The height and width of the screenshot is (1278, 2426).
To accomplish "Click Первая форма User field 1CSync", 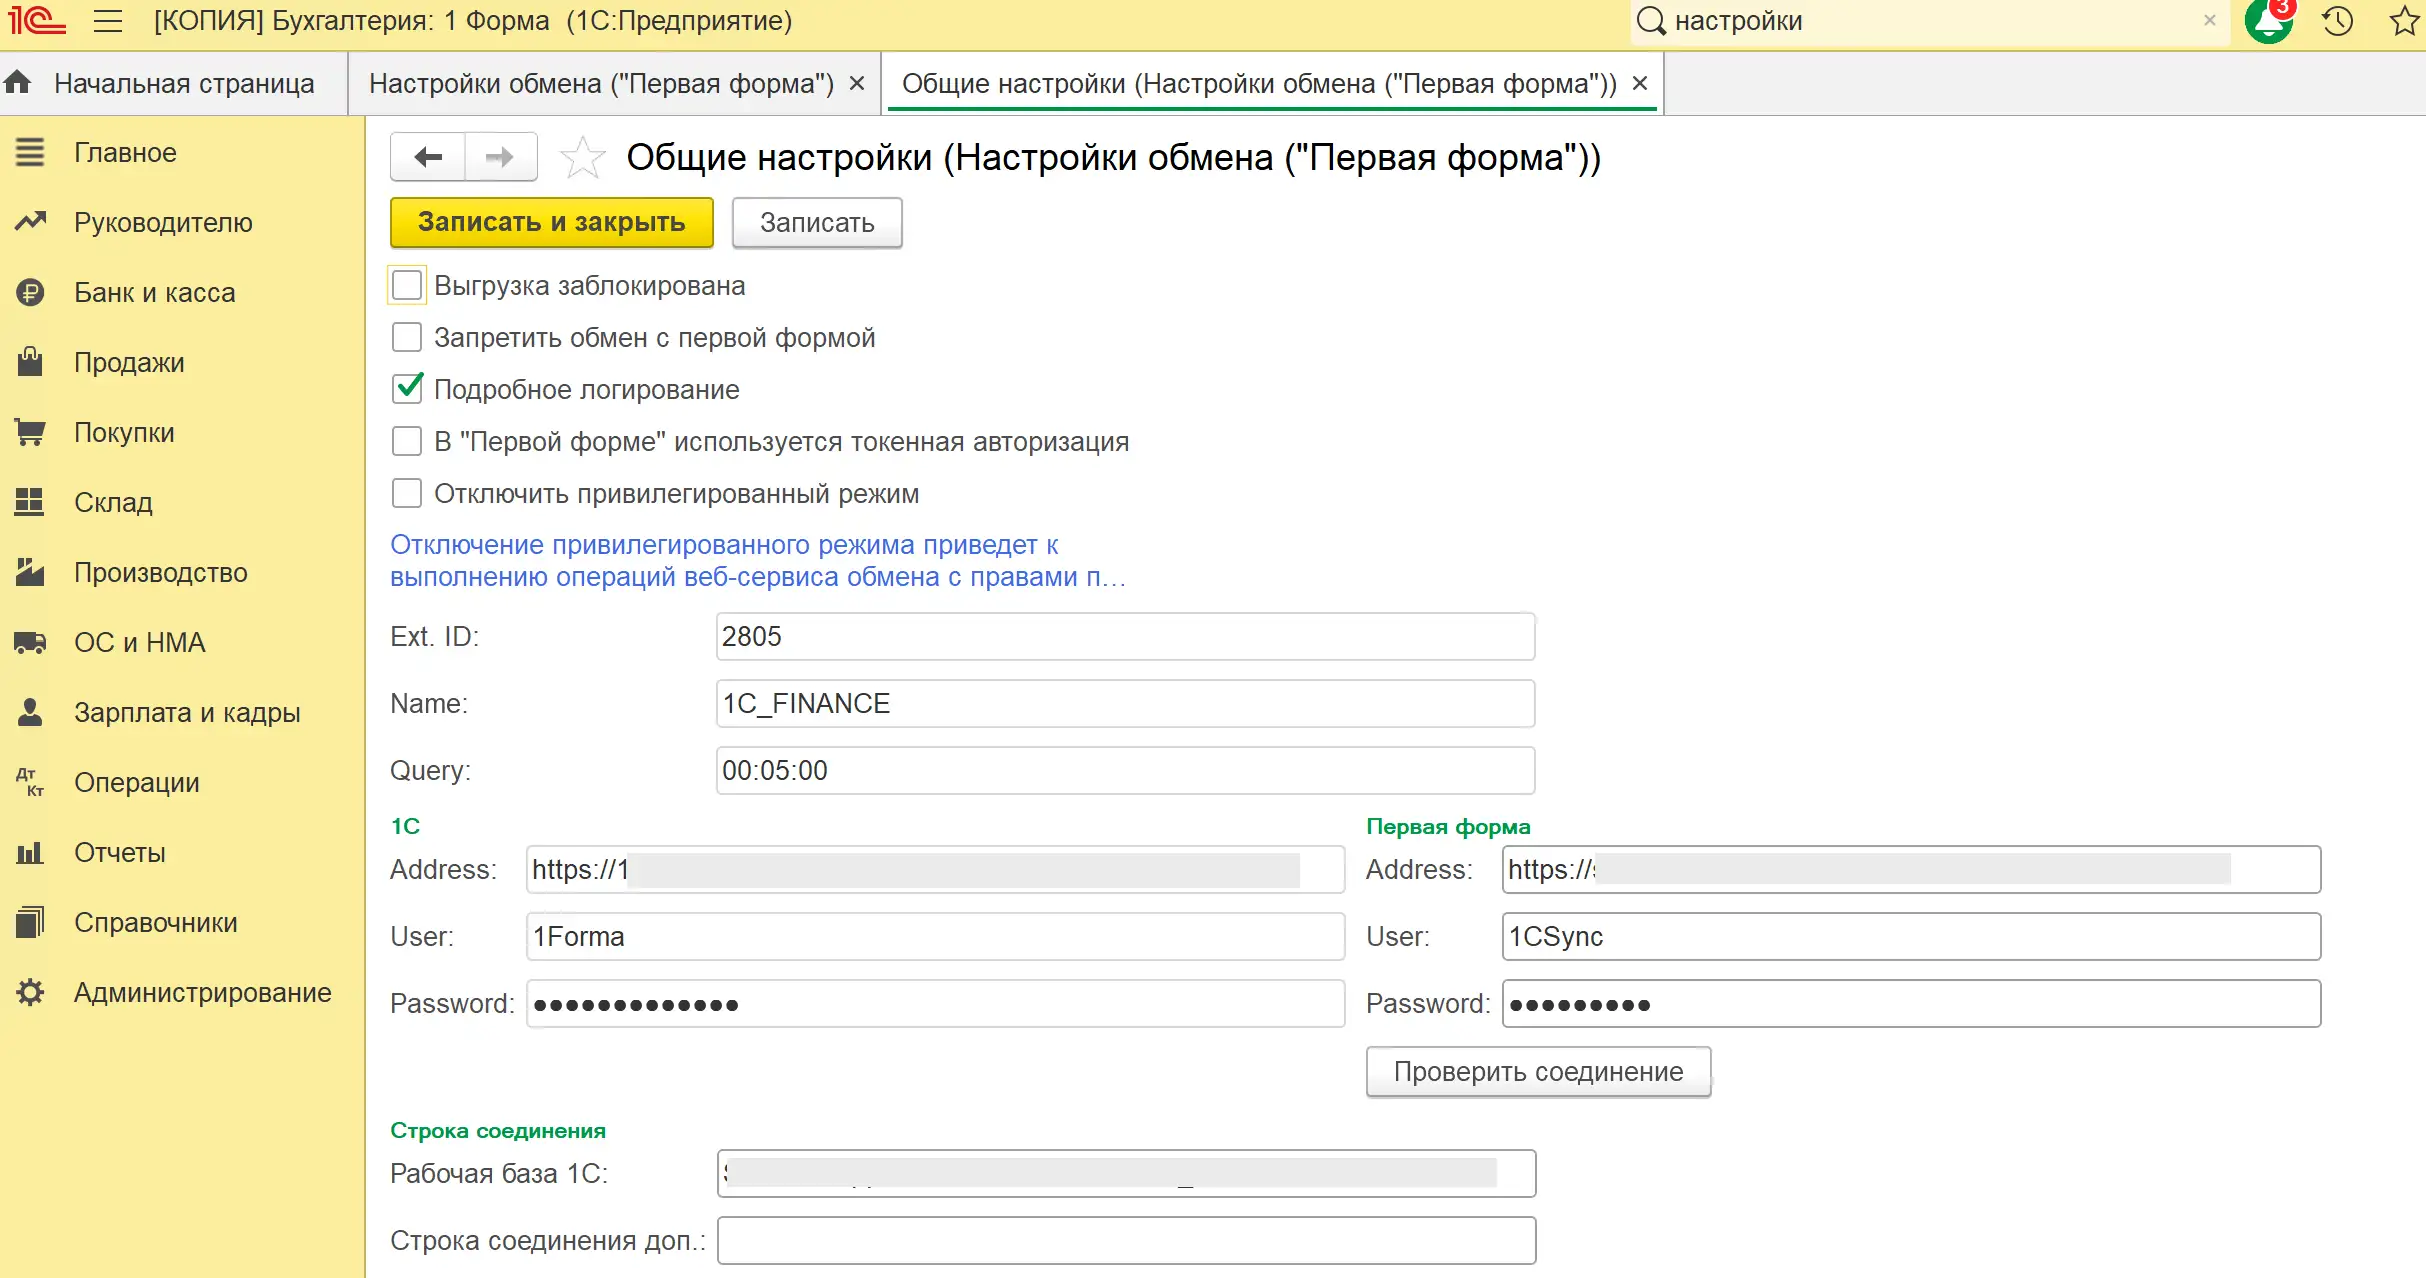I will pyautogui.click(x=1911, y=936).
